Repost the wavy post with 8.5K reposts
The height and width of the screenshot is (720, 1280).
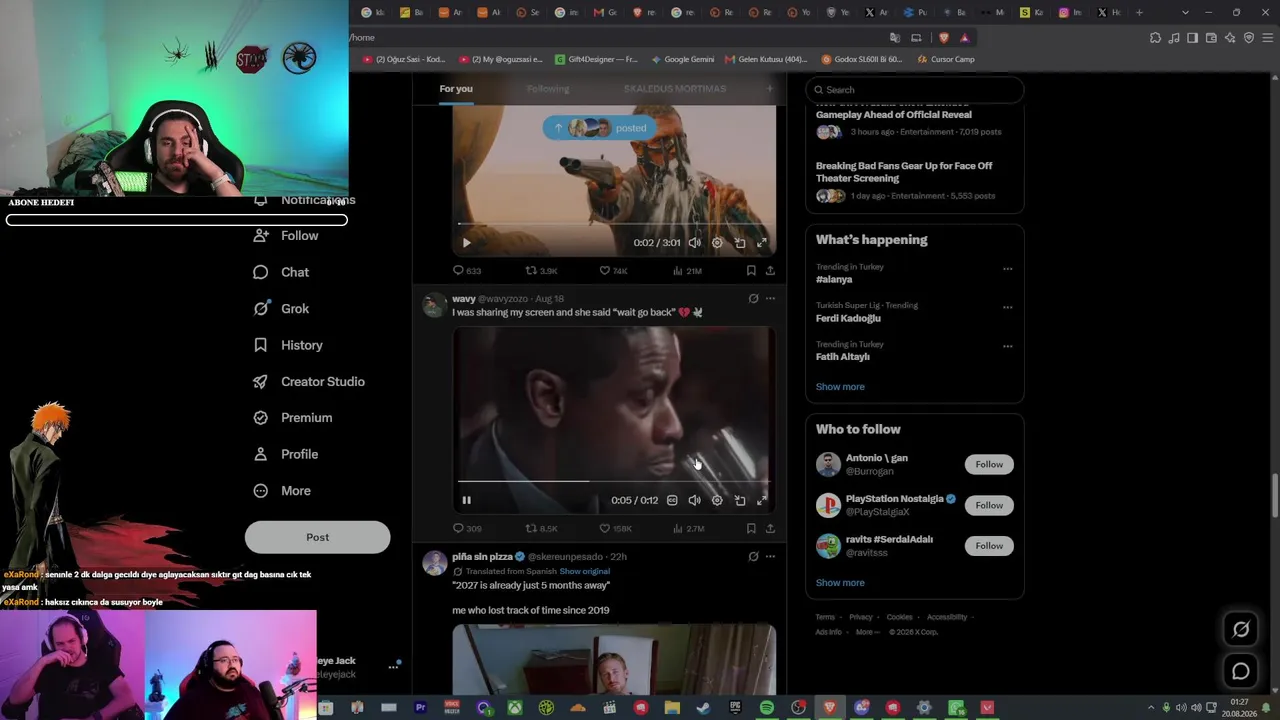tap(541, 528)
